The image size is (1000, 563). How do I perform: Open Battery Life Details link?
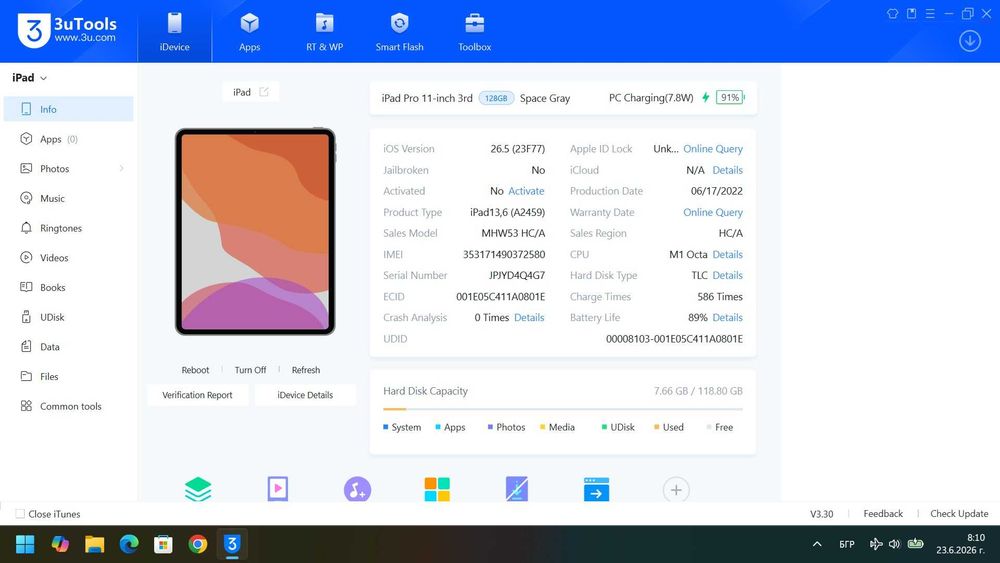click(x=728, y=318)
